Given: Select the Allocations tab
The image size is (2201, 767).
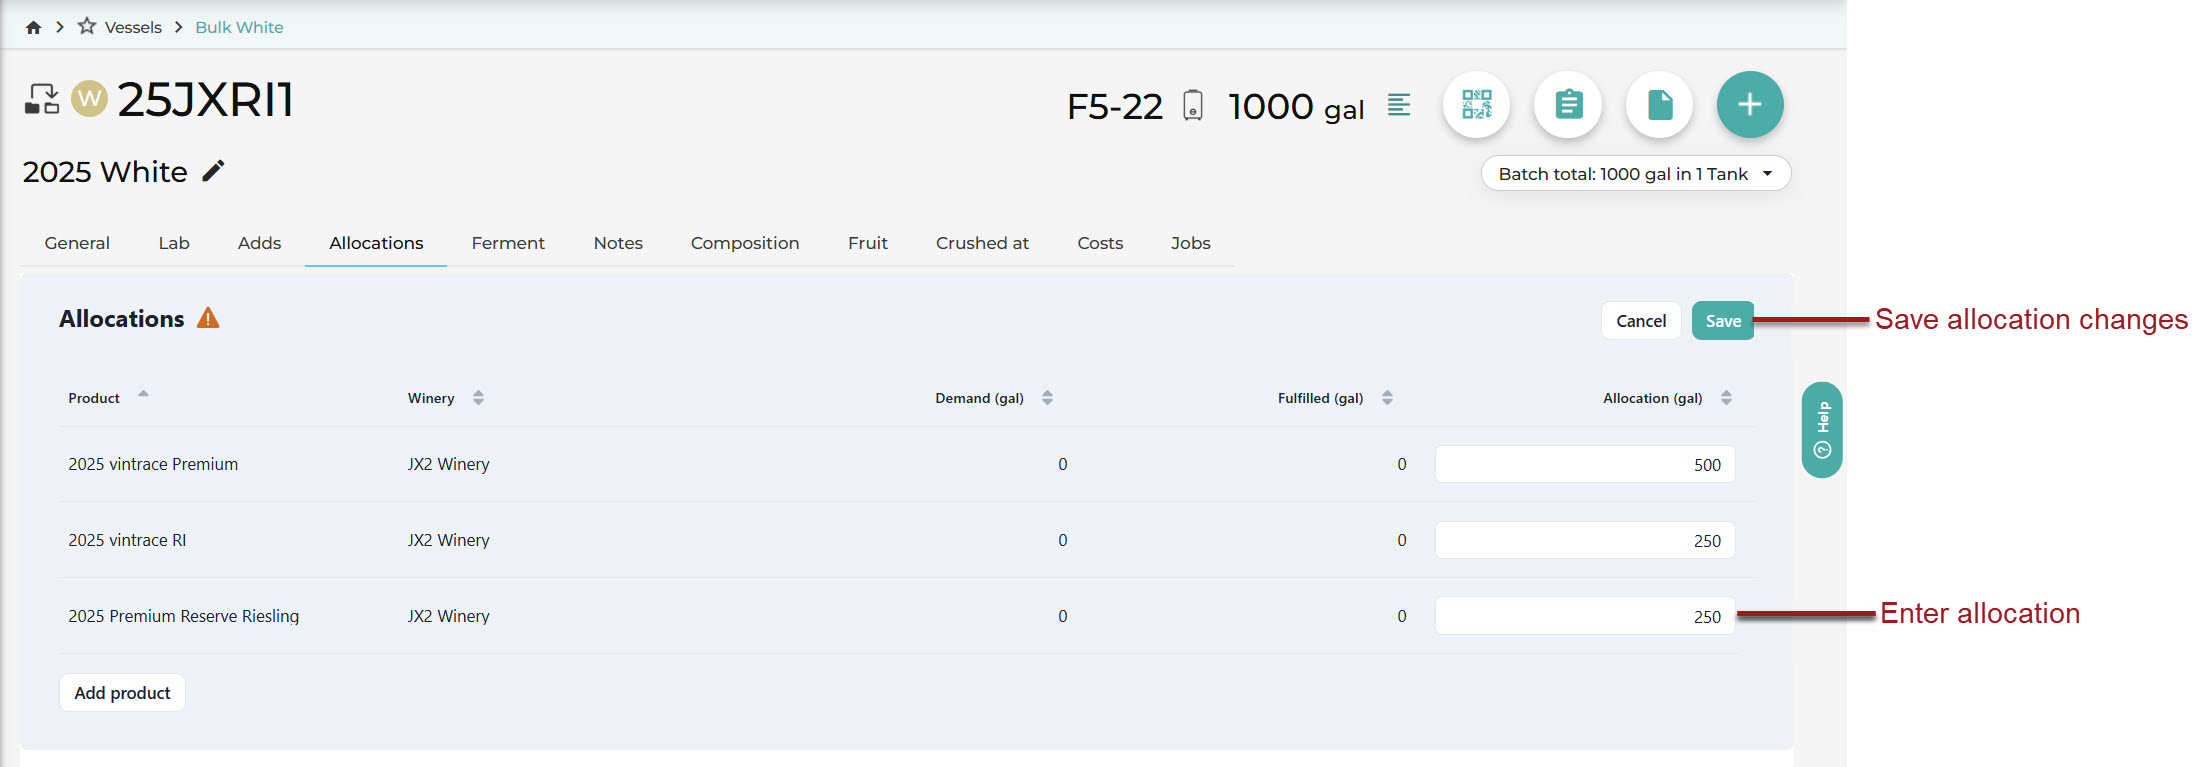Looking at the screenshot, I should tap(376, 243).
